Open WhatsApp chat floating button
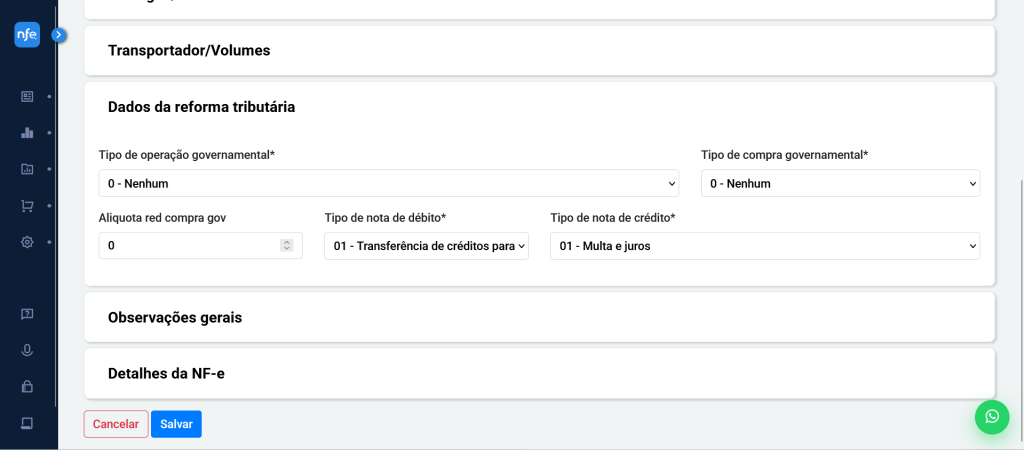The height and width of the screenshot is (450, 1024). tap(991, 416)
